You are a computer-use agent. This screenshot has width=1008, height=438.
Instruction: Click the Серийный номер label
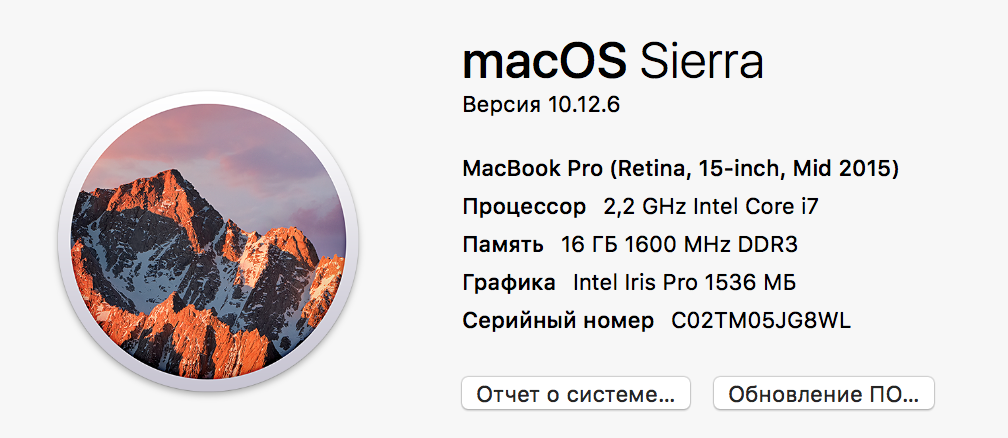click(558, 321)
